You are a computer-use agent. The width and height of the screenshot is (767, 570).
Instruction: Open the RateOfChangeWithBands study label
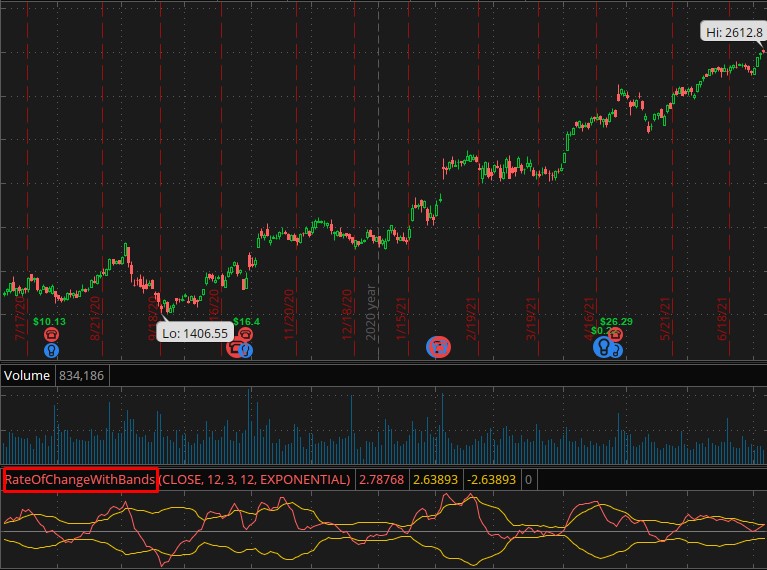[80, 480]
